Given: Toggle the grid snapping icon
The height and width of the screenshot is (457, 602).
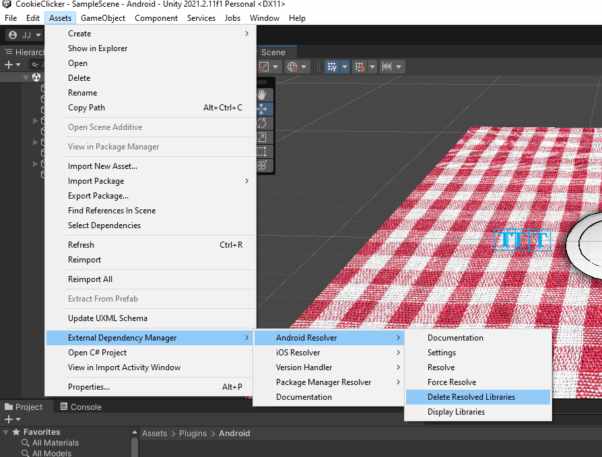Looking at the screenshot, I should click(359, 67).
